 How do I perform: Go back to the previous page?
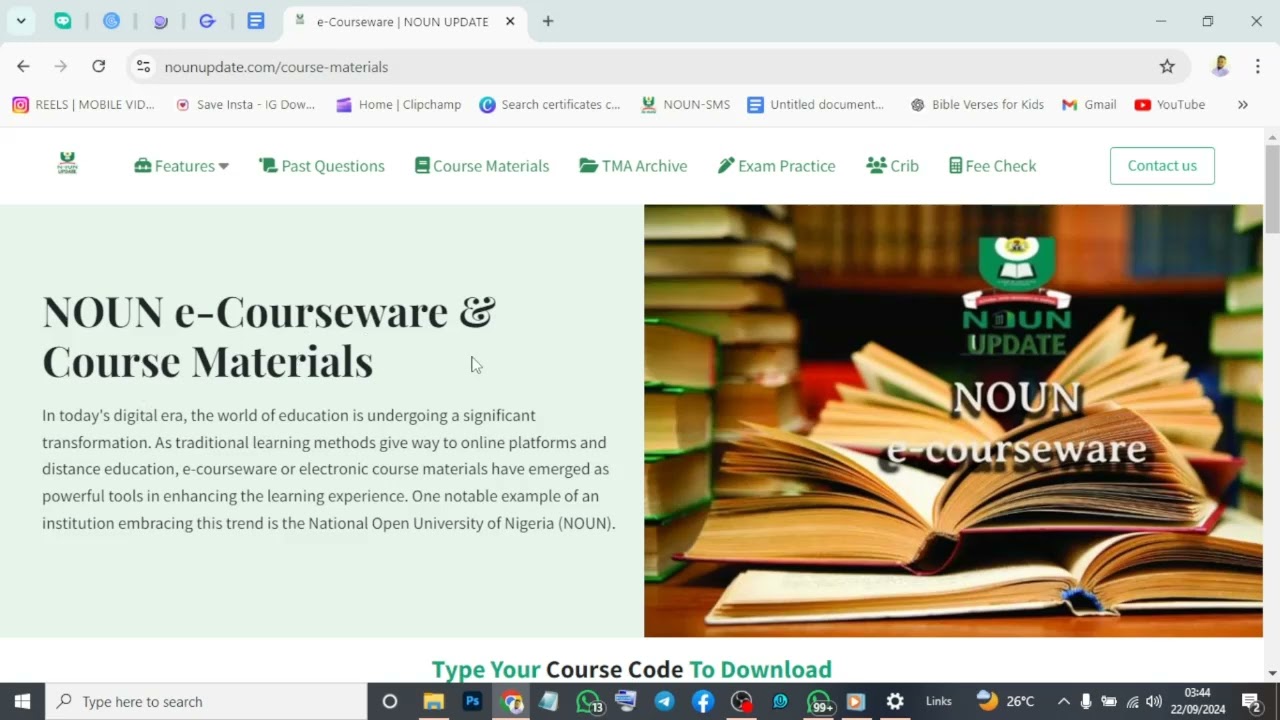point(23,67)
